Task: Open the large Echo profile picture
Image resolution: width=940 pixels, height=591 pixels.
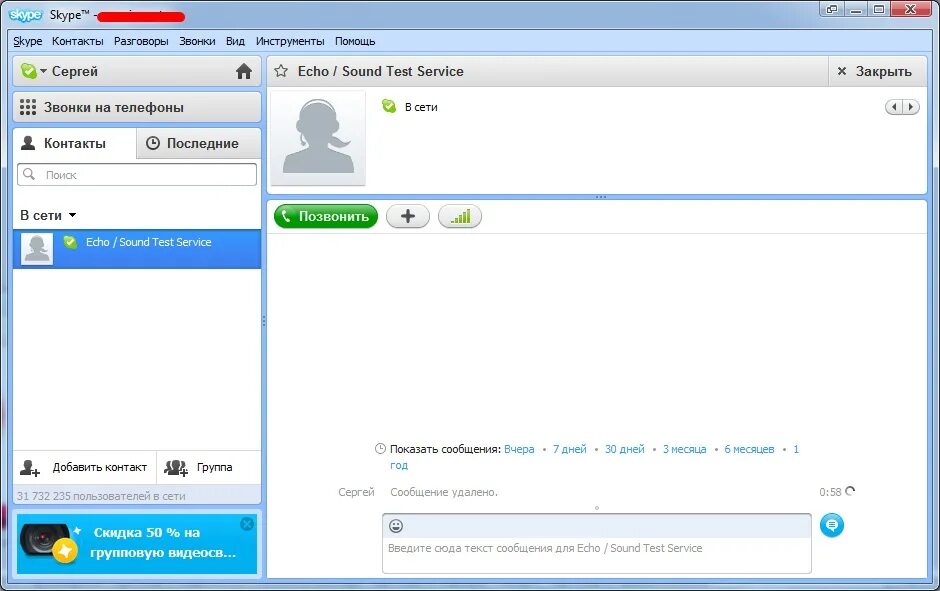Action: point(318,138)
